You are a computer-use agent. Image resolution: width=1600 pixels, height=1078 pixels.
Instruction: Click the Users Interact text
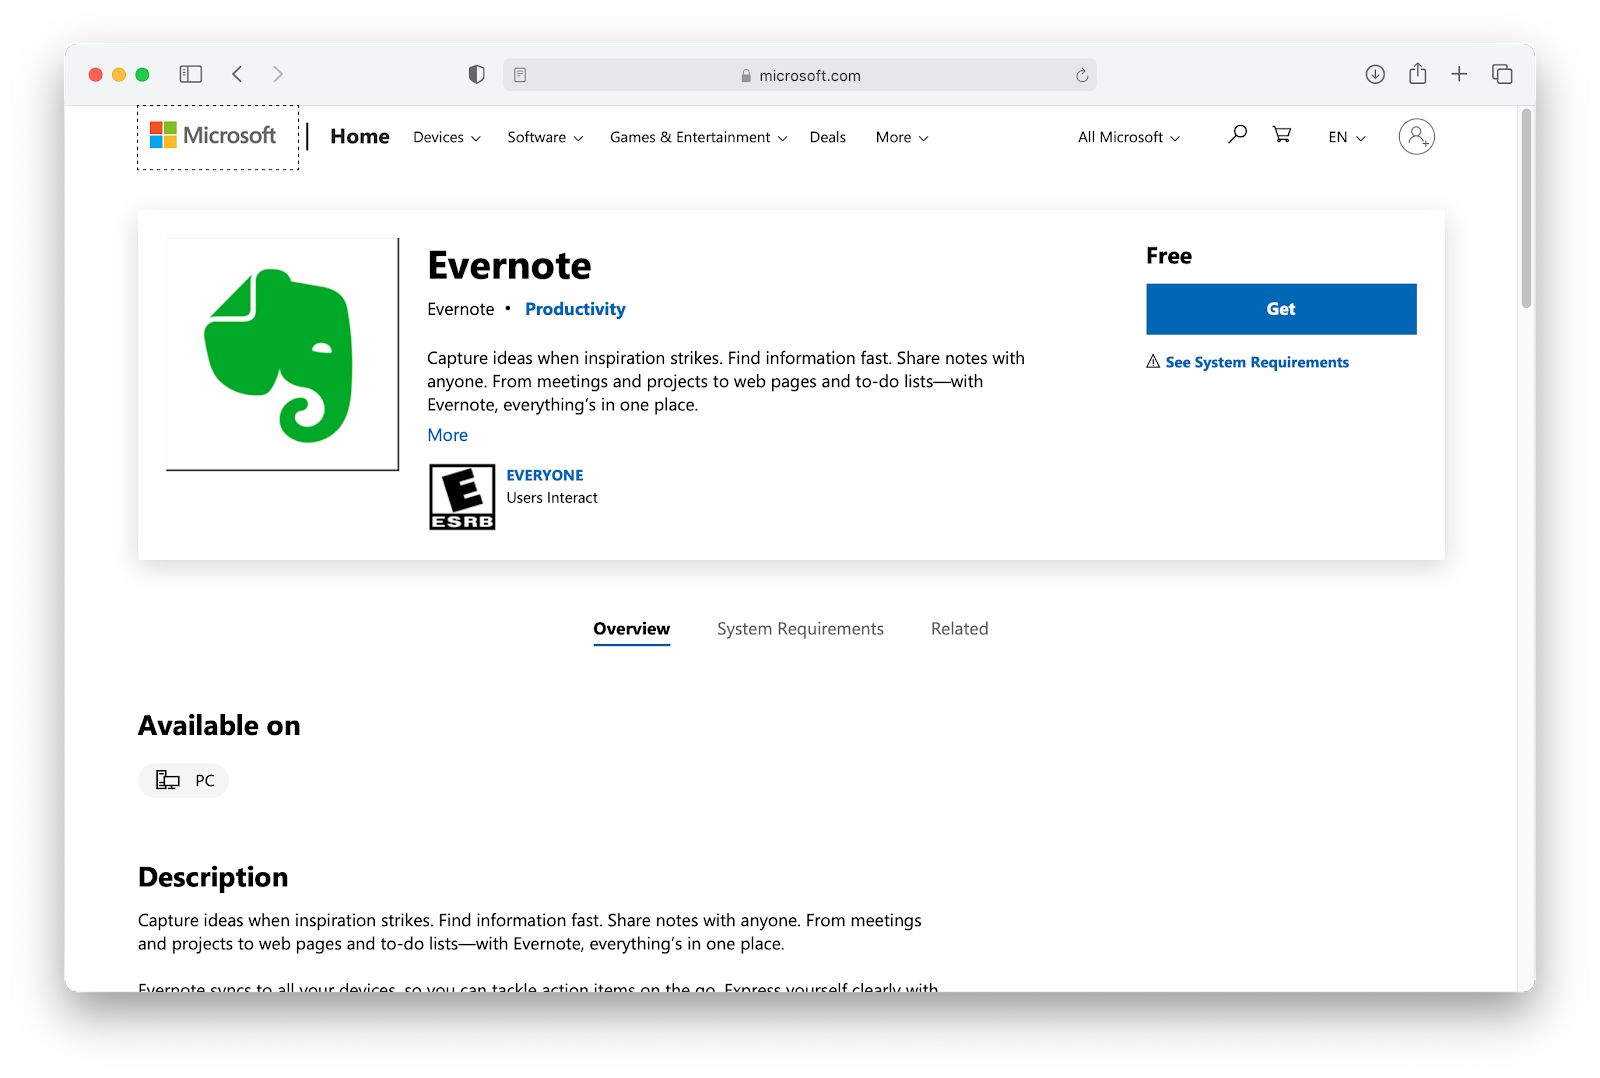coord(552,498)
